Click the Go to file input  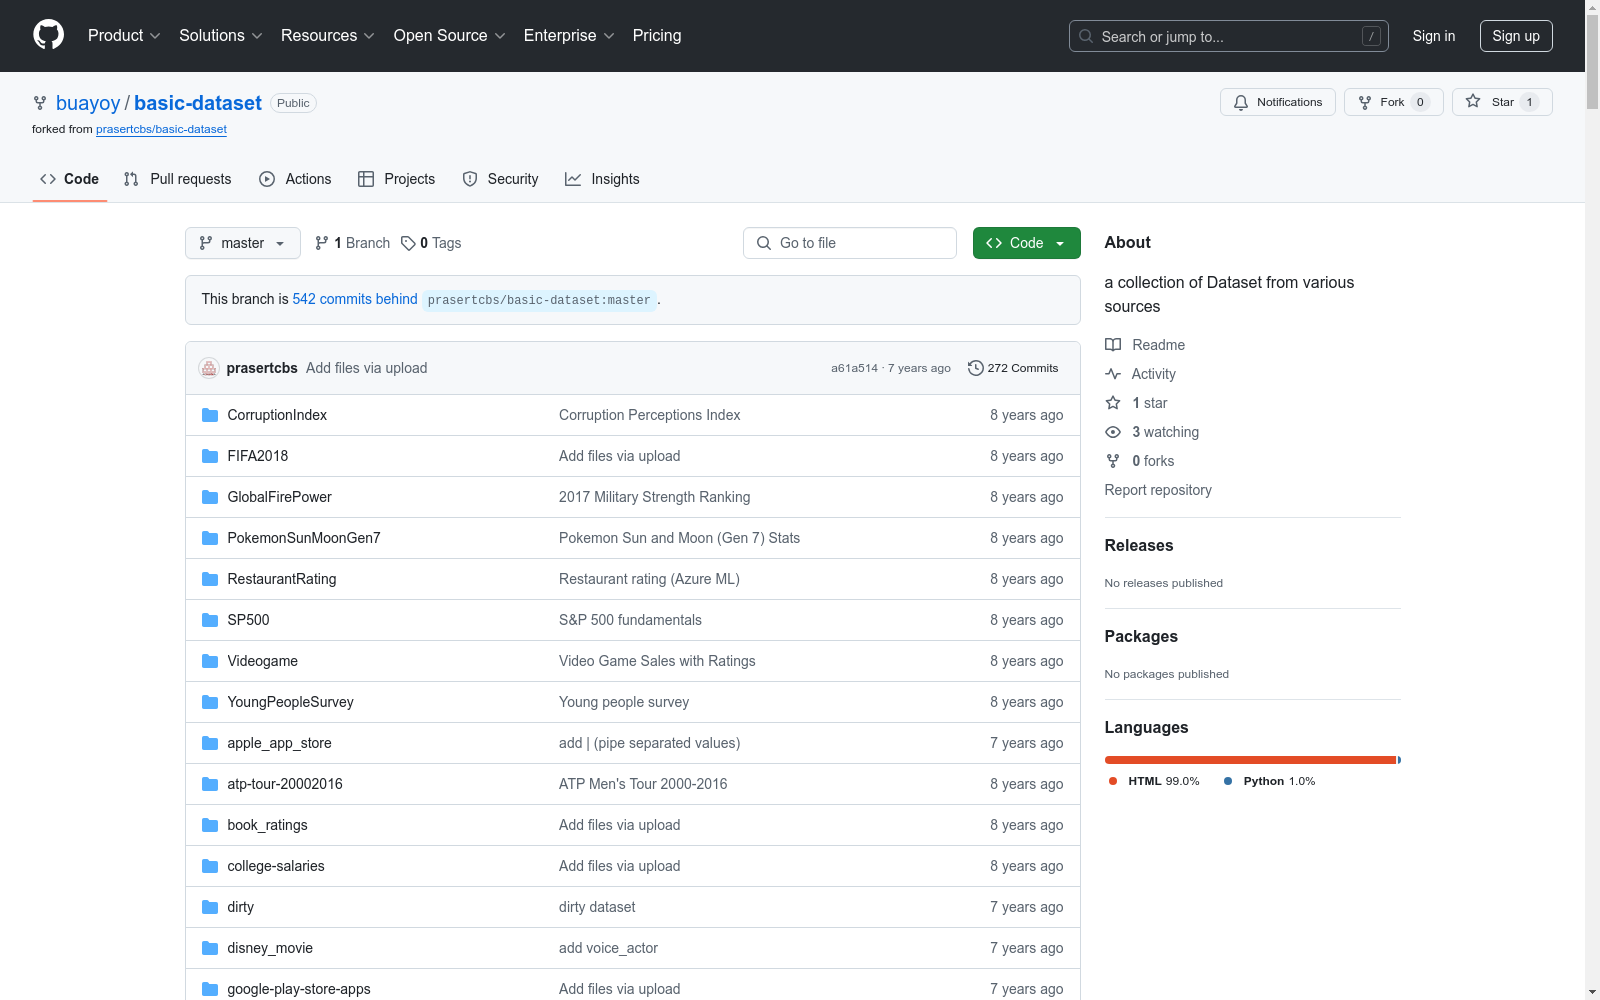[x=850, y=243]
